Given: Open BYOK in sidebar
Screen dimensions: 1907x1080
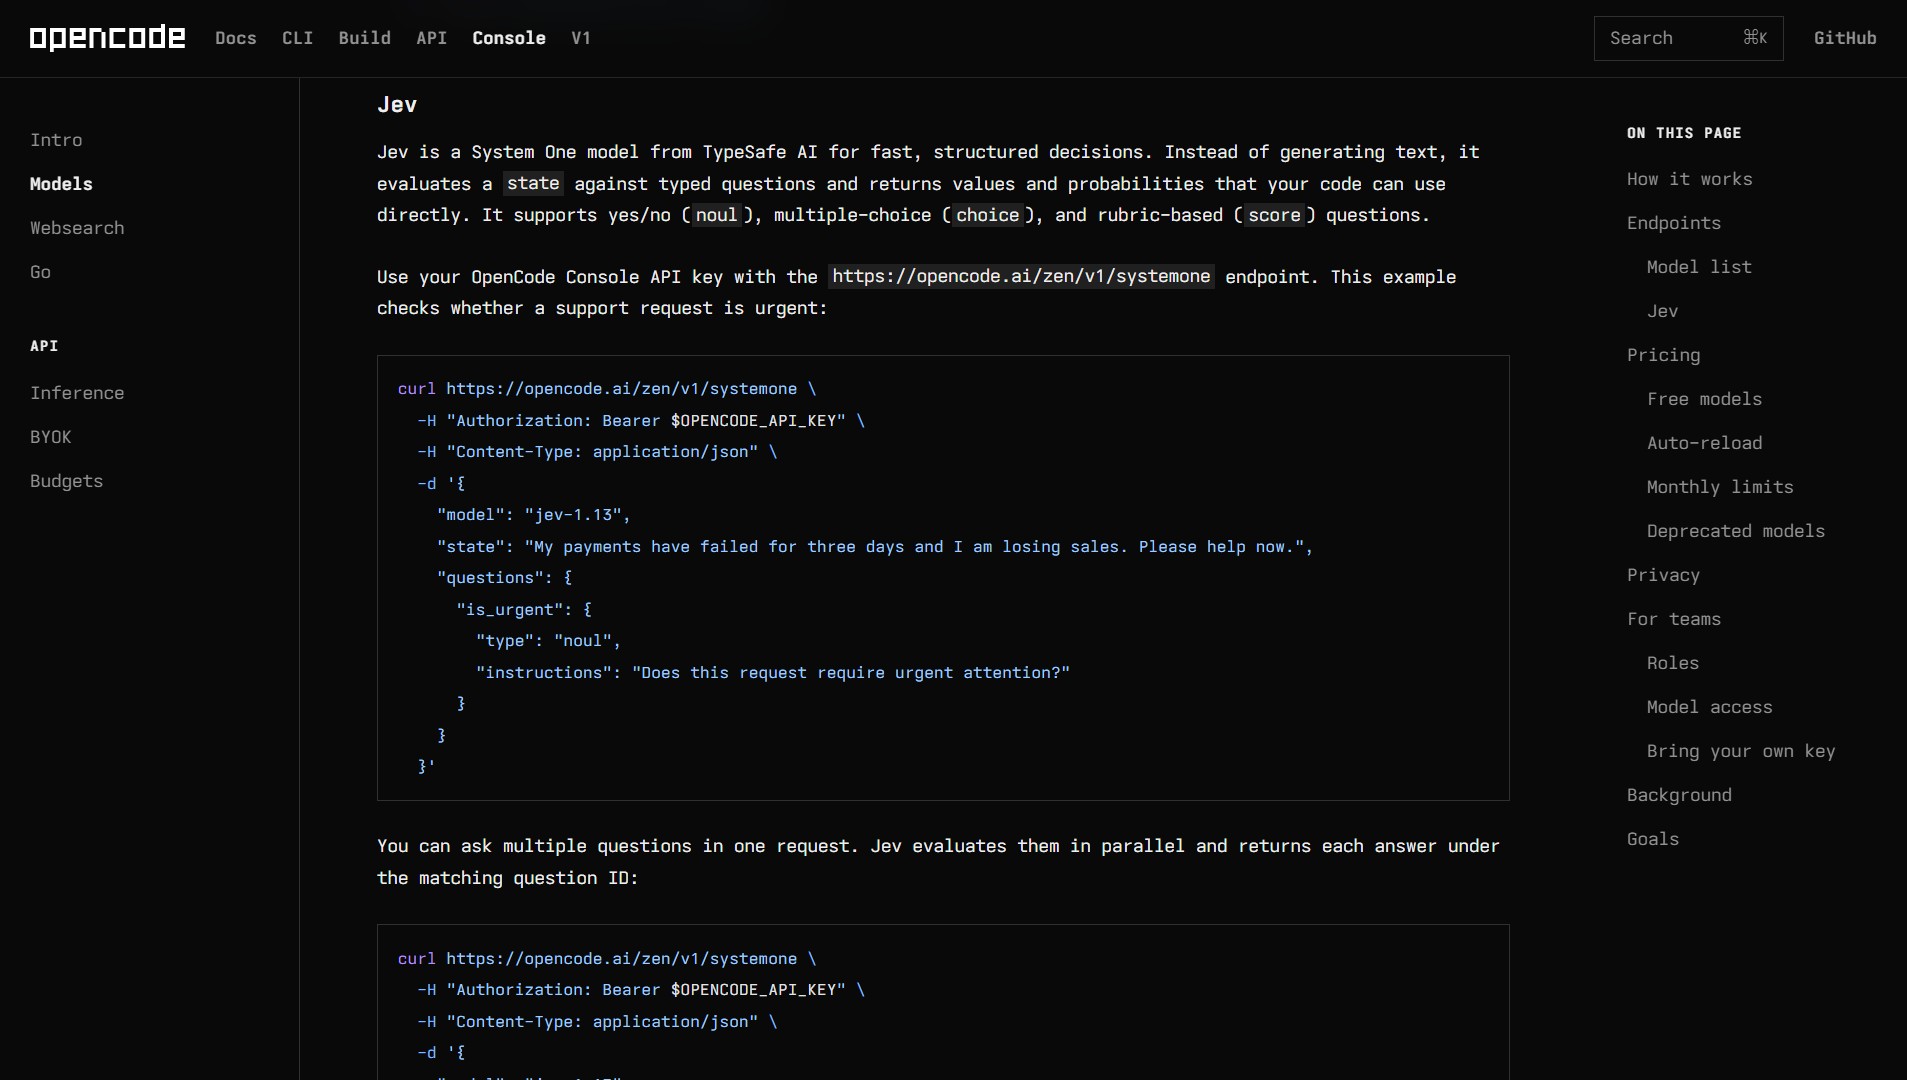Looking at the screenshot, I should point(51,437).
